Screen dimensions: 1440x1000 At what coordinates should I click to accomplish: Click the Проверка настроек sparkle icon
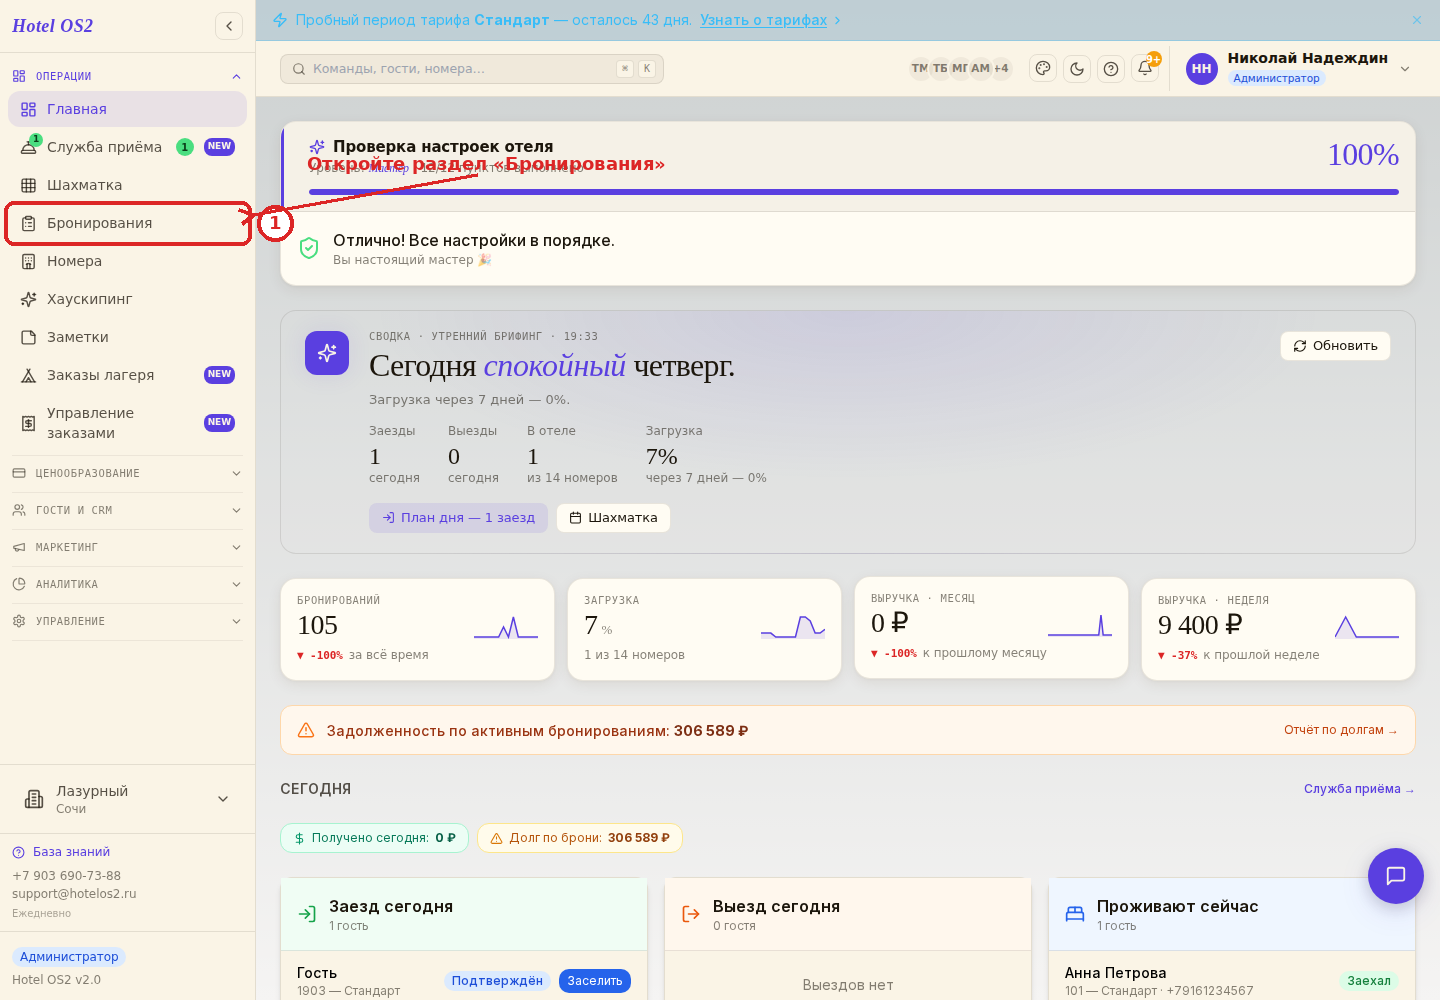pos(317,147)
